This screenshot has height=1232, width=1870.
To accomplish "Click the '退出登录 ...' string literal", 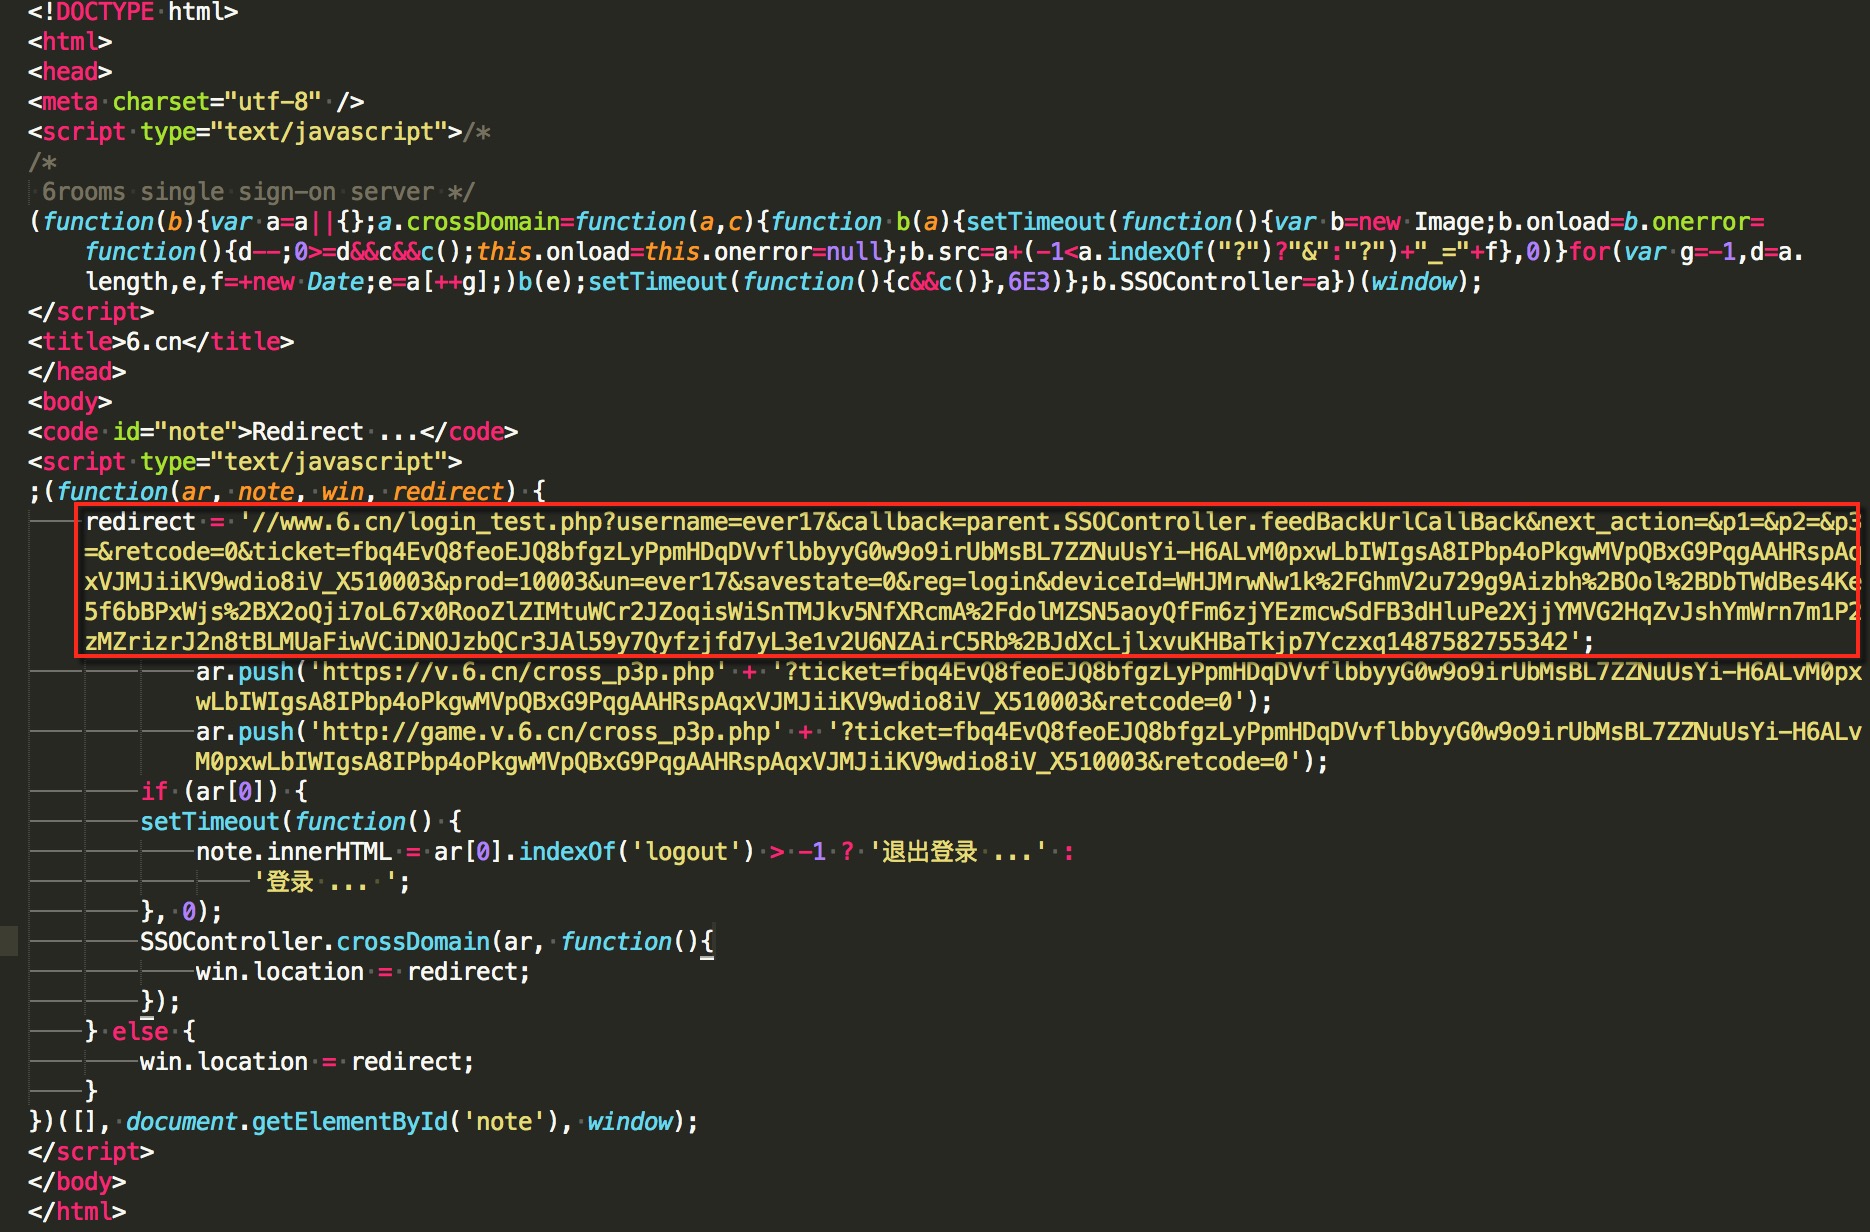I will [x=957, y=852].
